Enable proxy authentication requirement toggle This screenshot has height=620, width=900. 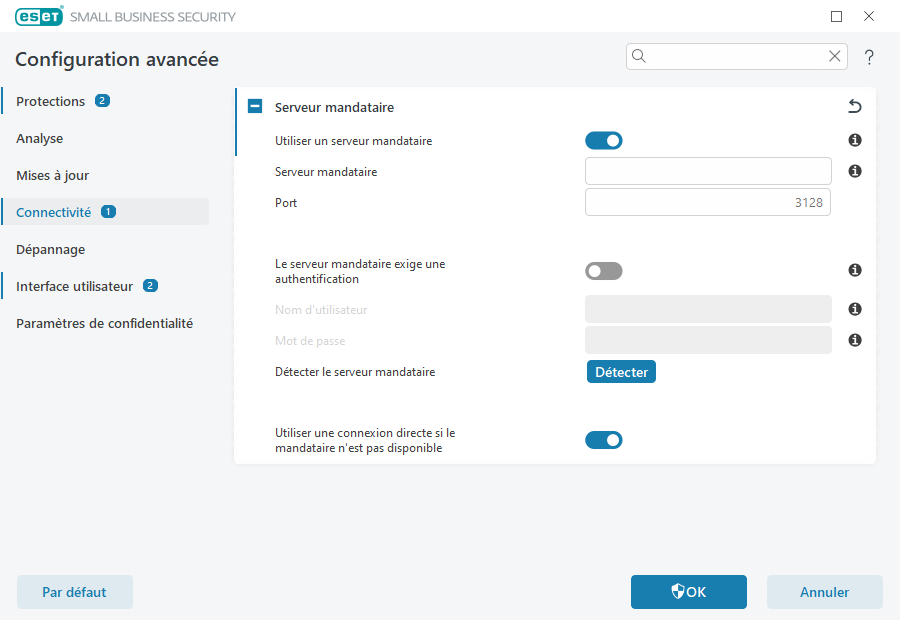click(604, 270)
